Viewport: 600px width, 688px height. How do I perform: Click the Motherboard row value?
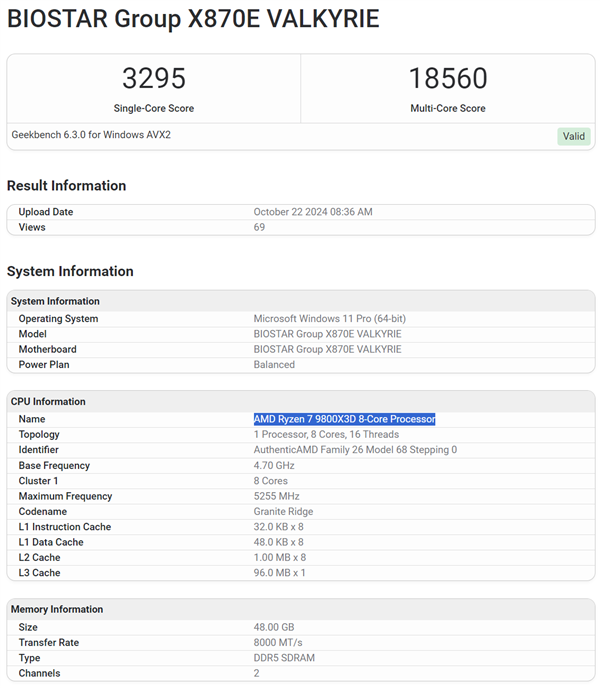coord(327,349)
